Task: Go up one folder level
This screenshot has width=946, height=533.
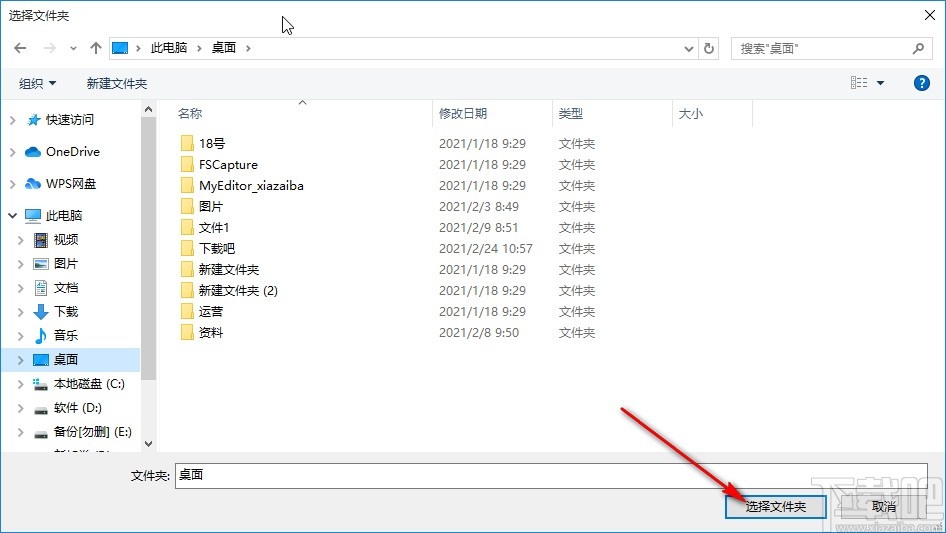Action: point(95,48)
